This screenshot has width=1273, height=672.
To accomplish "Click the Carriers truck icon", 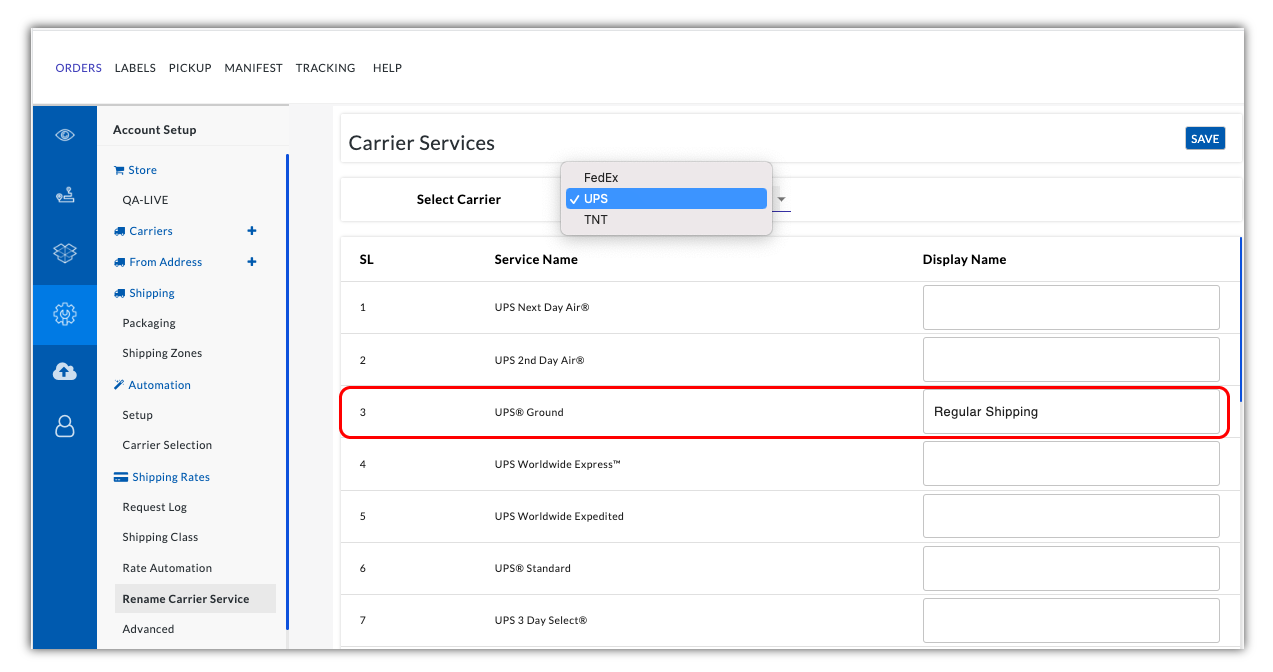I will click(119, 231).
